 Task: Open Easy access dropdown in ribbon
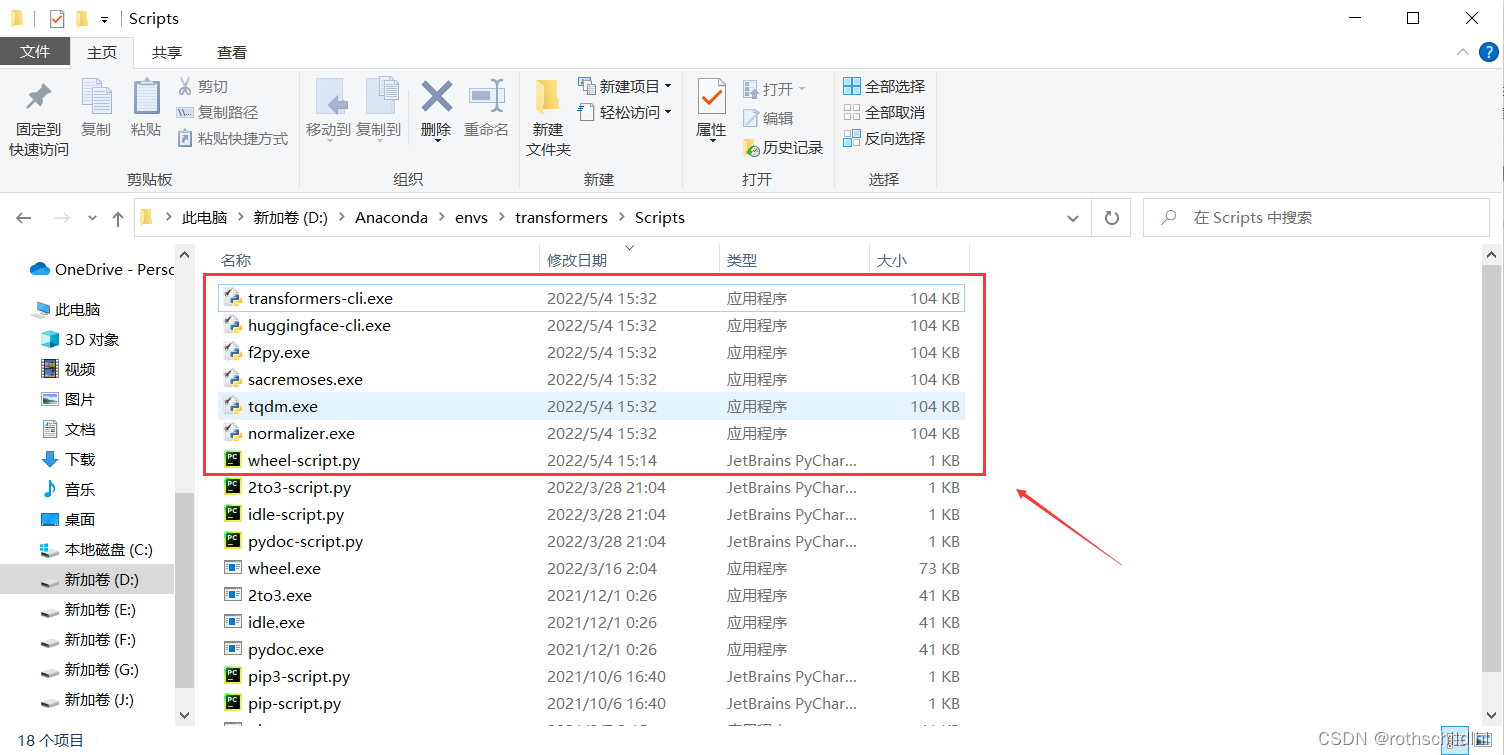668,112
